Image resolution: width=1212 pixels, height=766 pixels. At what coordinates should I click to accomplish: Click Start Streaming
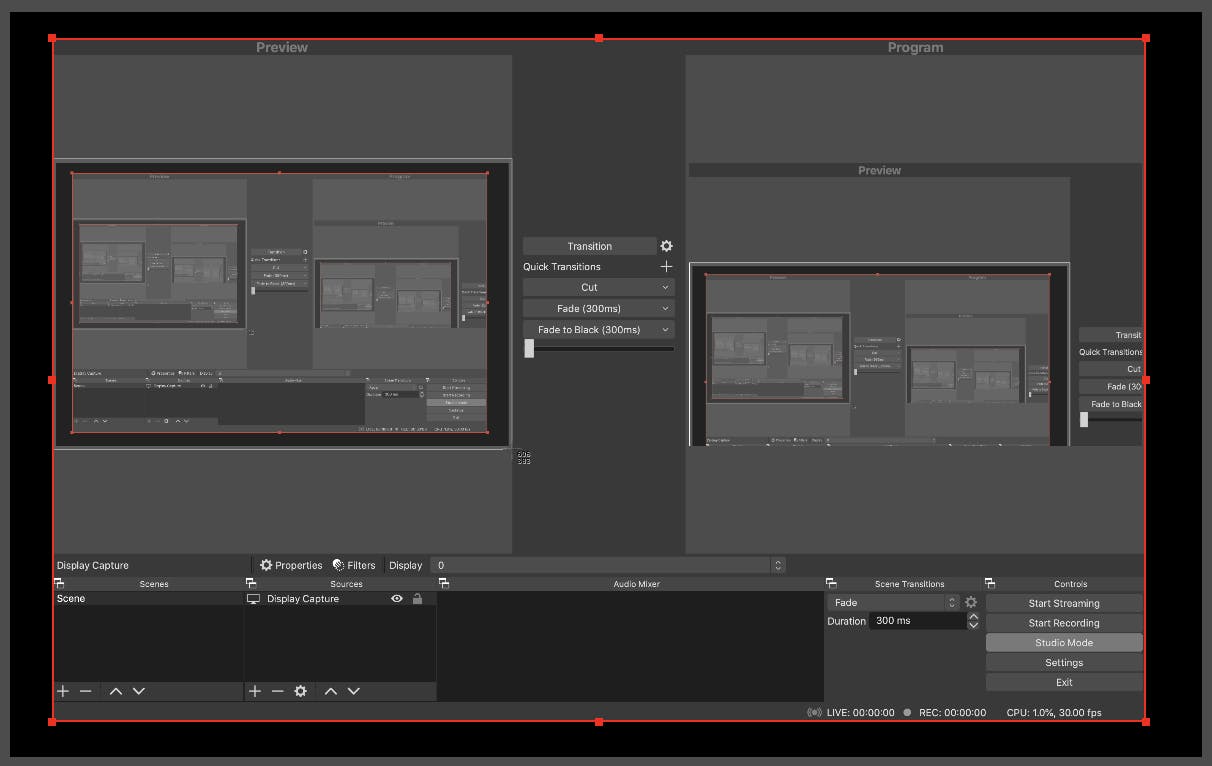[1064, 603]
